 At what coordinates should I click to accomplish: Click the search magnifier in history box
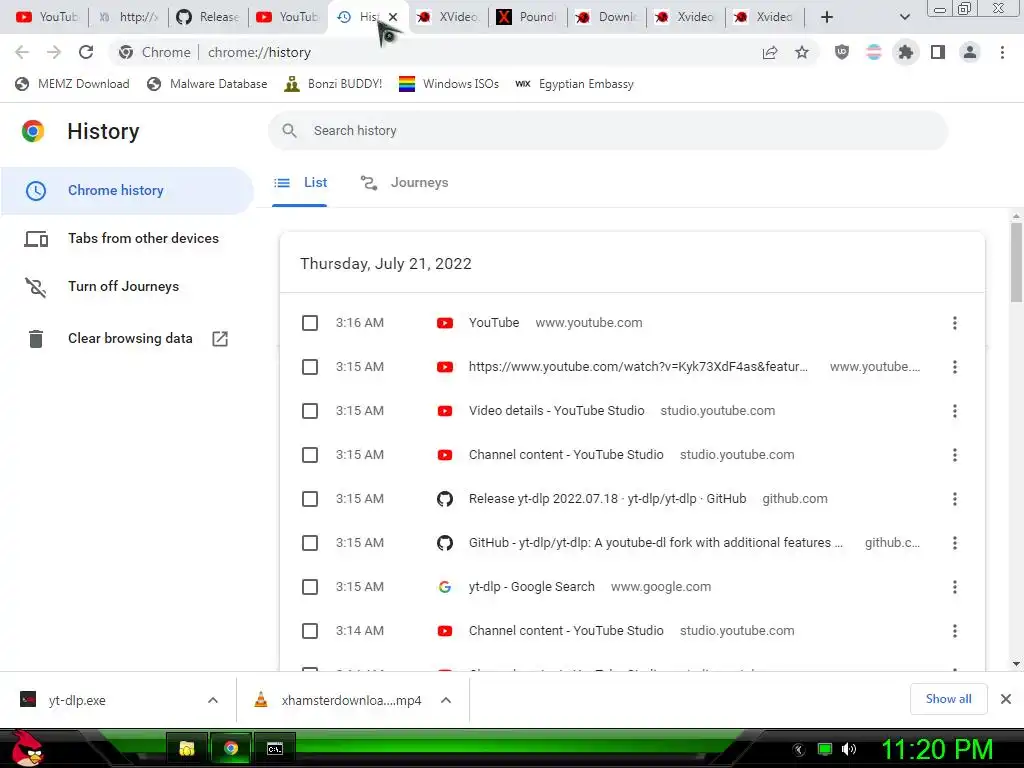[289, 131]
